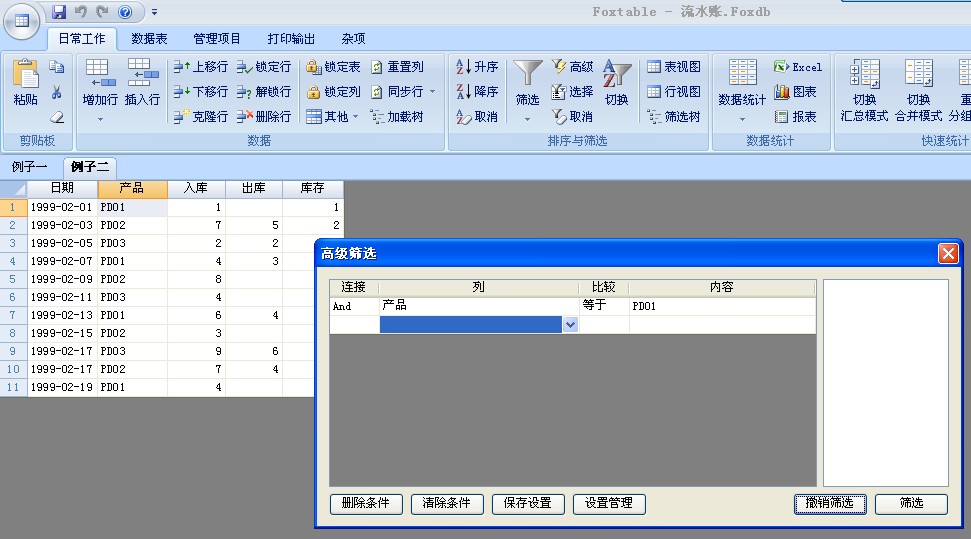Click the 日期 column header
This screenshot has width=971, height=539.
tap(62, 188)
